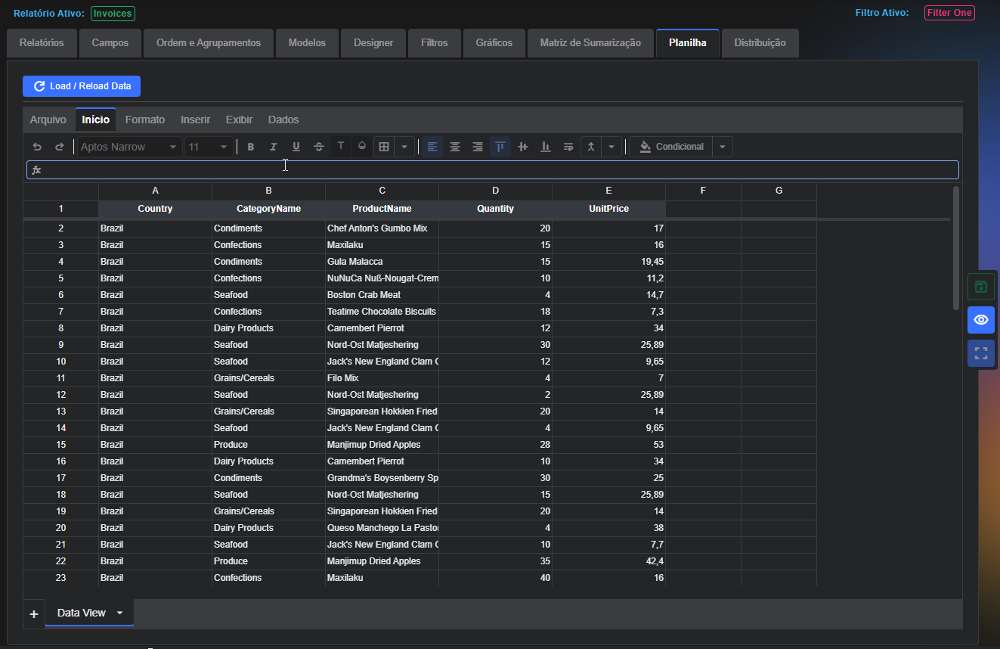Toggle underline formatting
The width and height of the screenshot is (1000, 649).
(x=296, y=147)
